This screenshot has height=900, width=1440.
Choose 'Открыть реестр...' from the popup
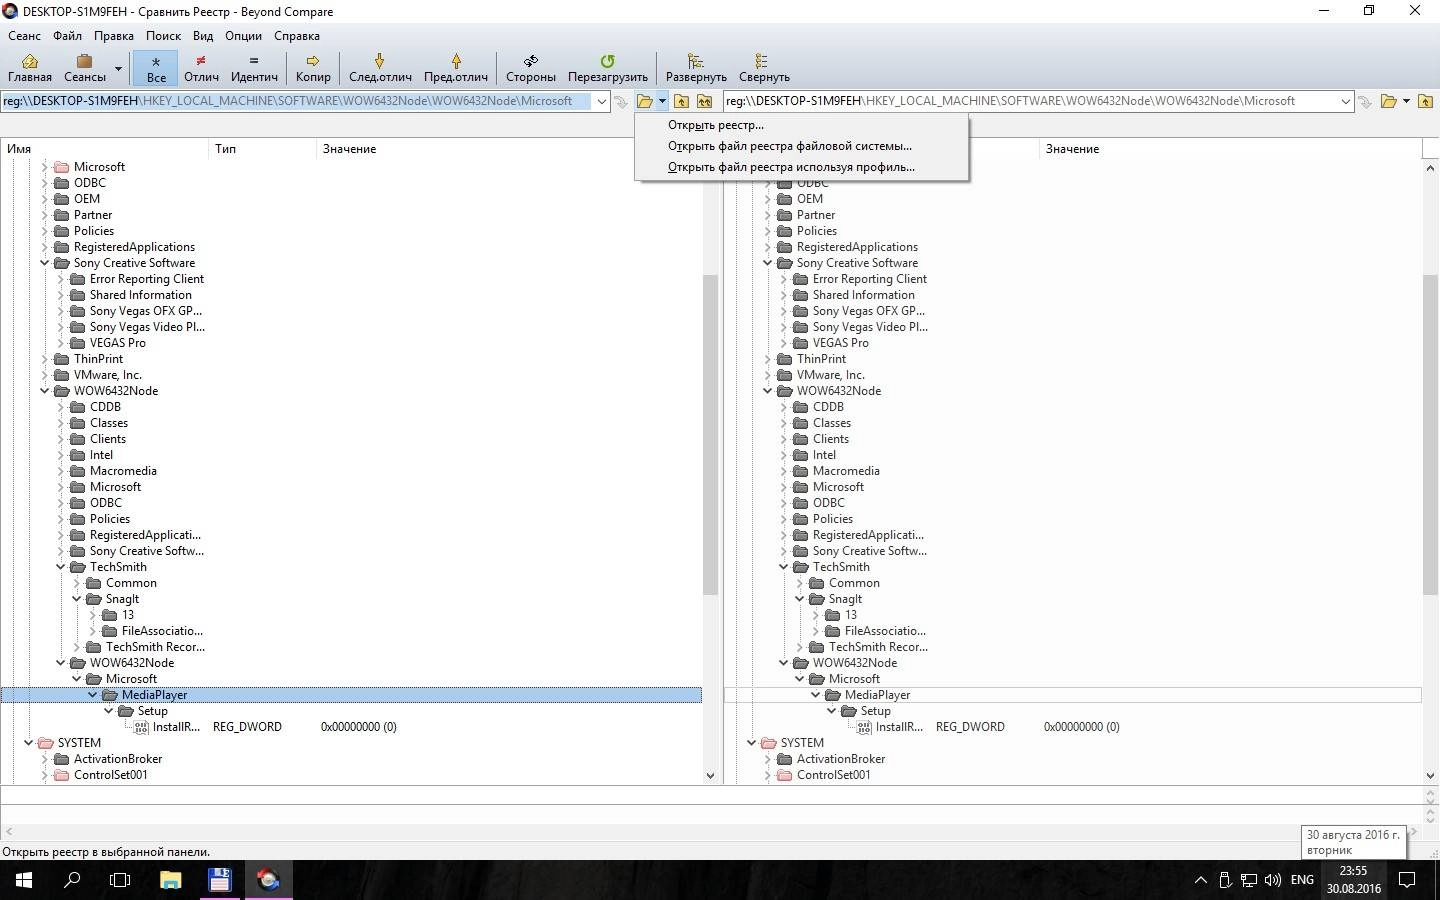pos(801,125)
